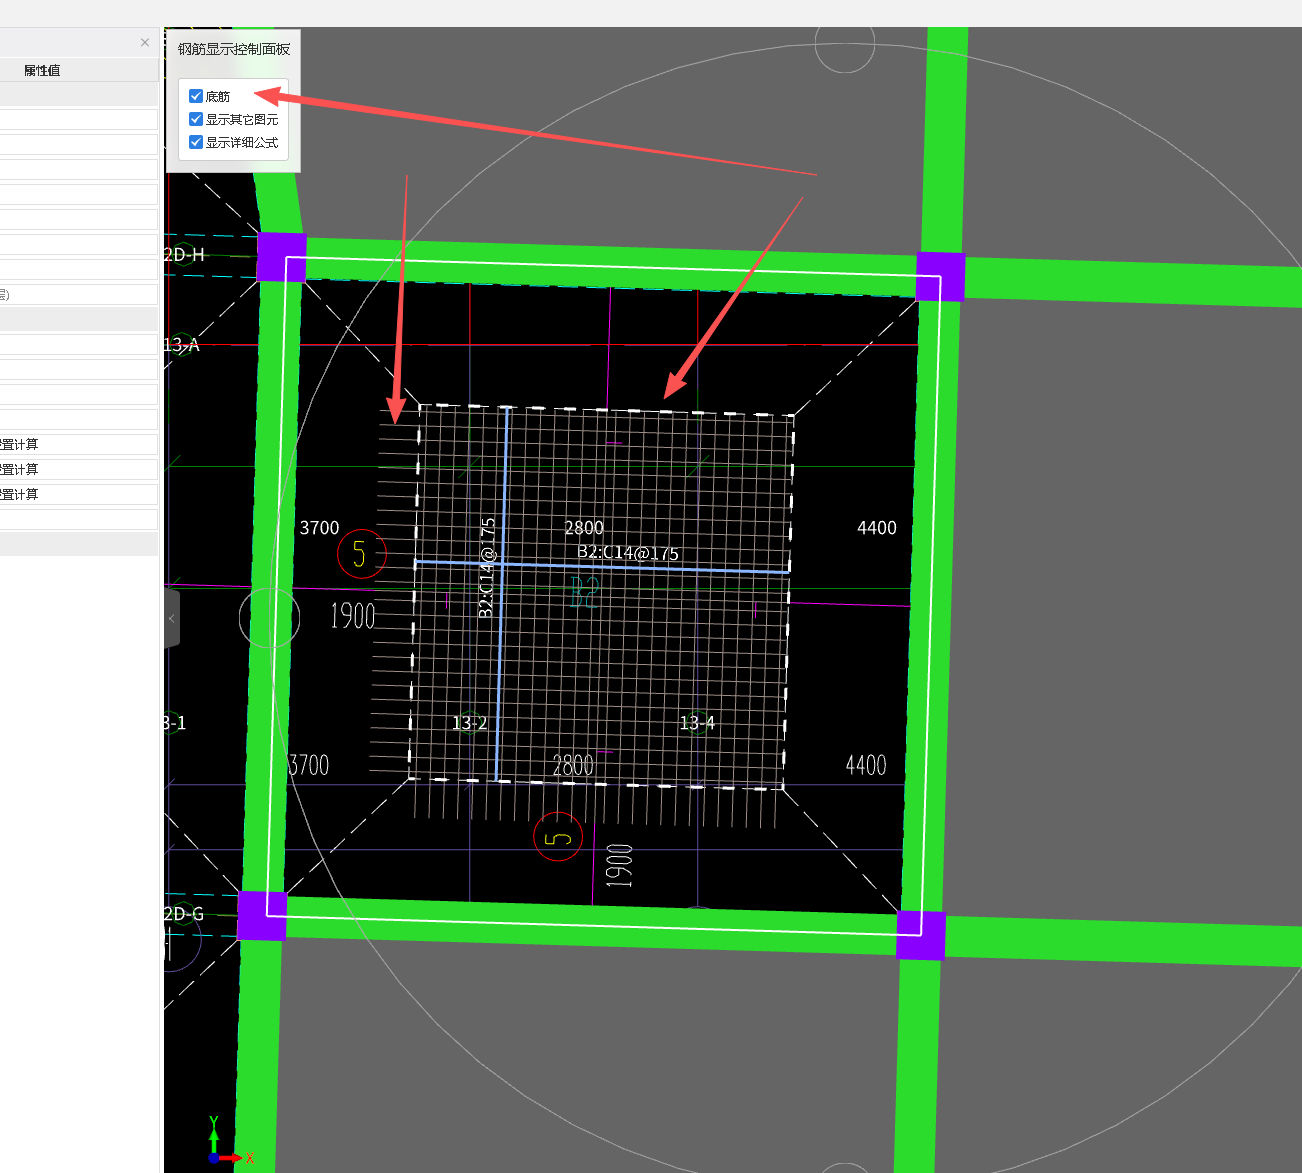
Task: Uncheck the 底筋 checkbox
Action: (x=196, y=96)
